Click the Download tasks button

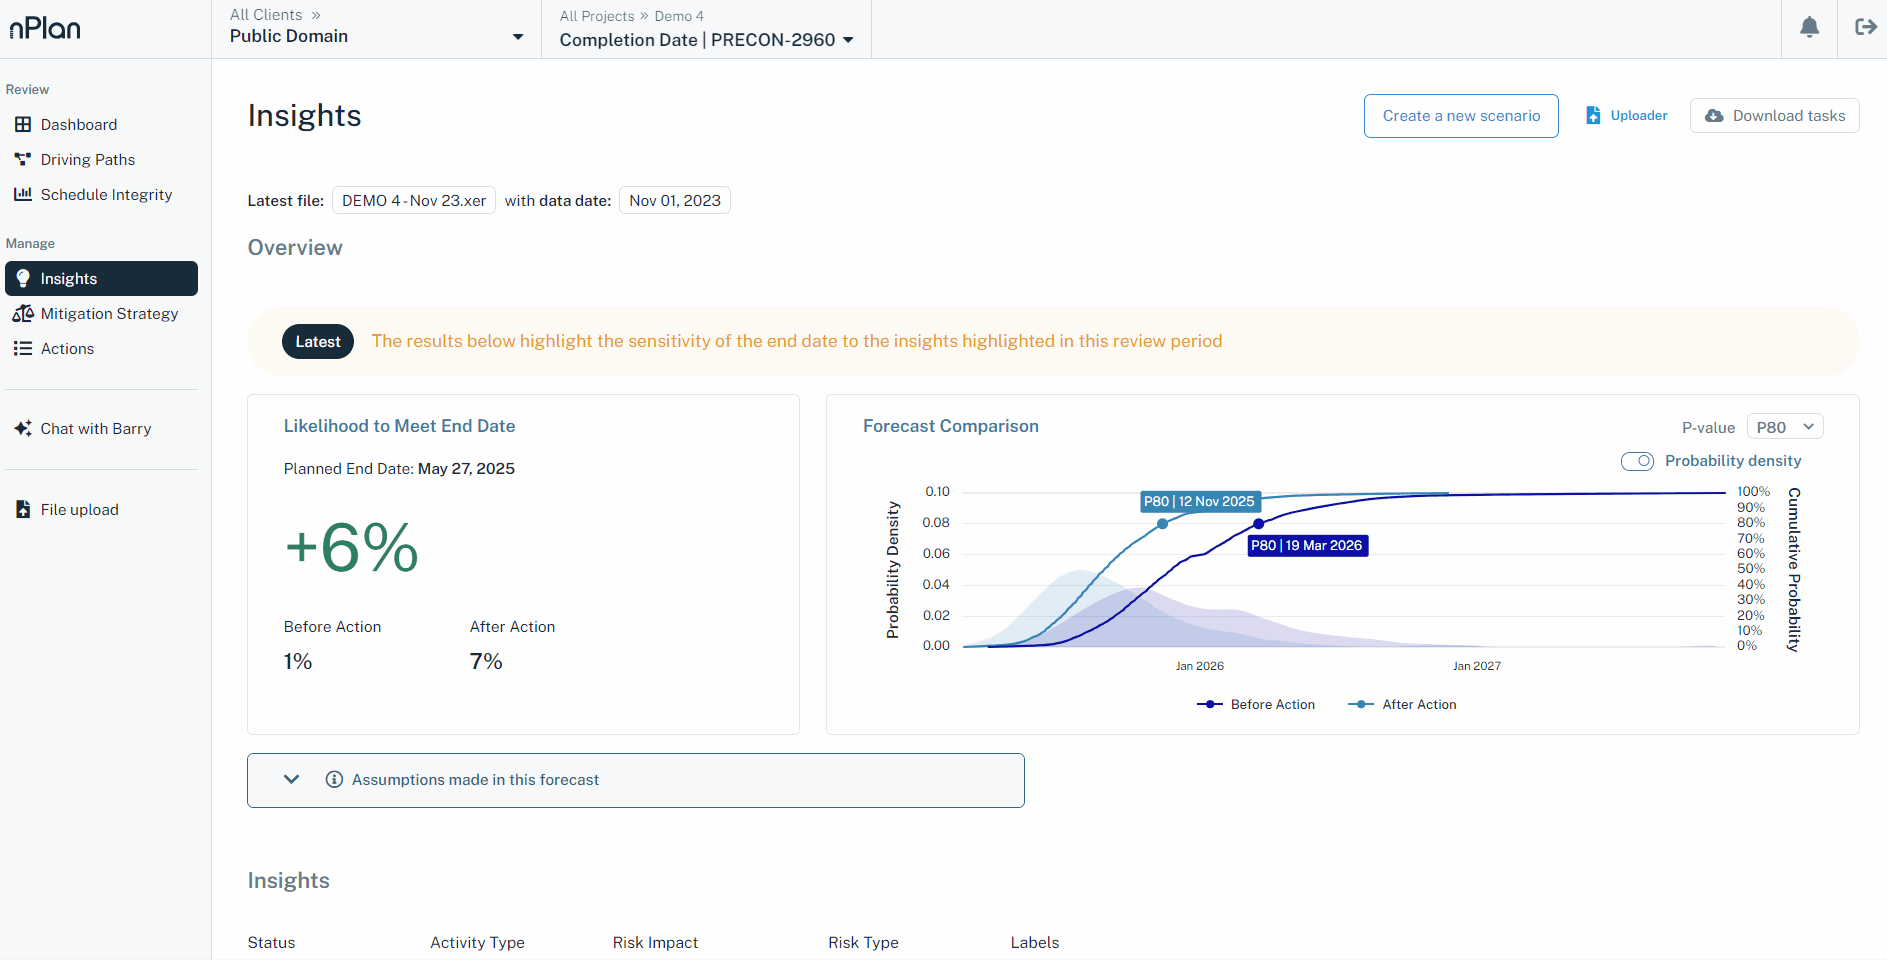pos(1774,115)
